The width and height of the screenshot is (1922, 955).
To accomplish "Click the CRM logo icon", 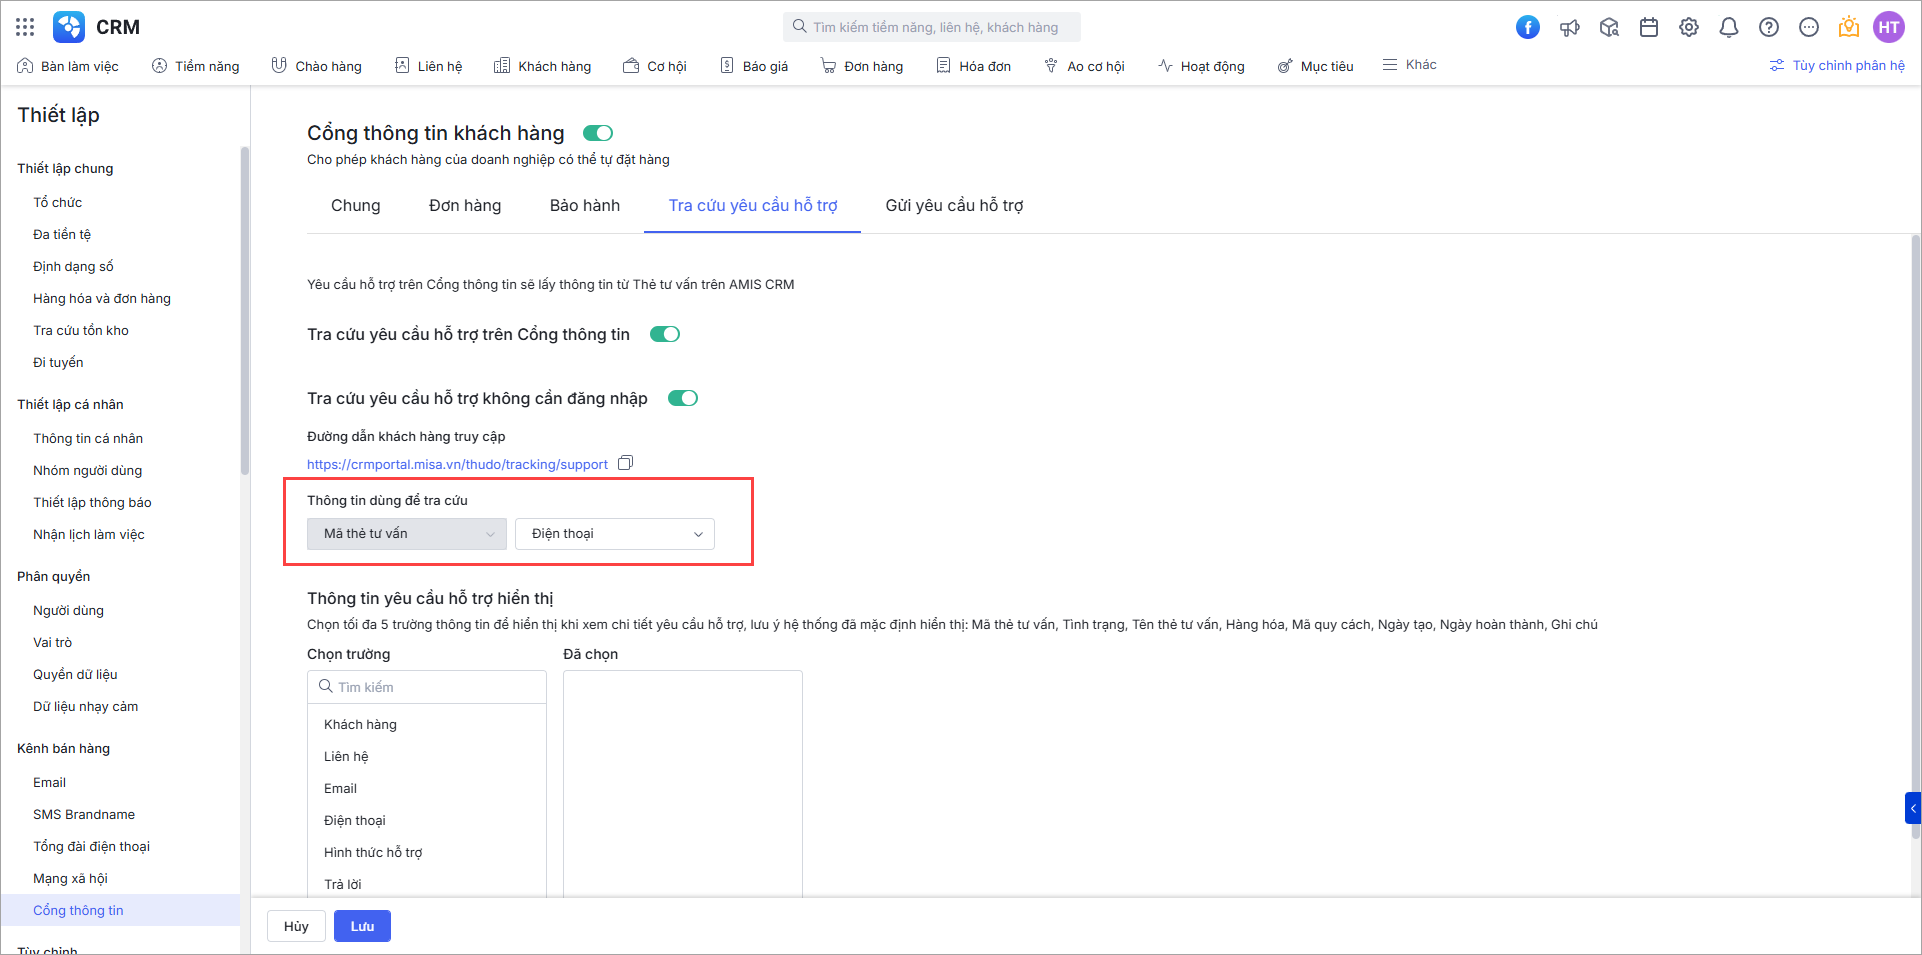I will pos(69,27).
